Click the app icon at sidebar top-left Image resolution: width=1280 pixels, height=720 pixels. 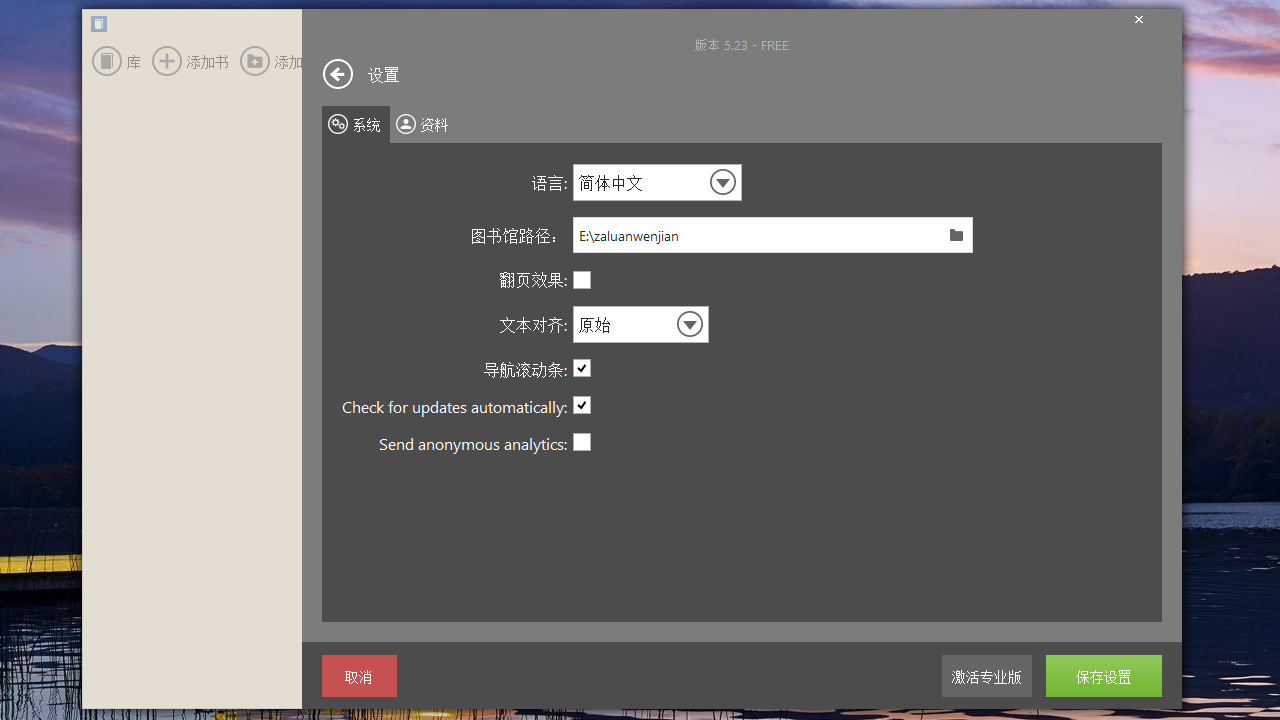coord(98,23)
